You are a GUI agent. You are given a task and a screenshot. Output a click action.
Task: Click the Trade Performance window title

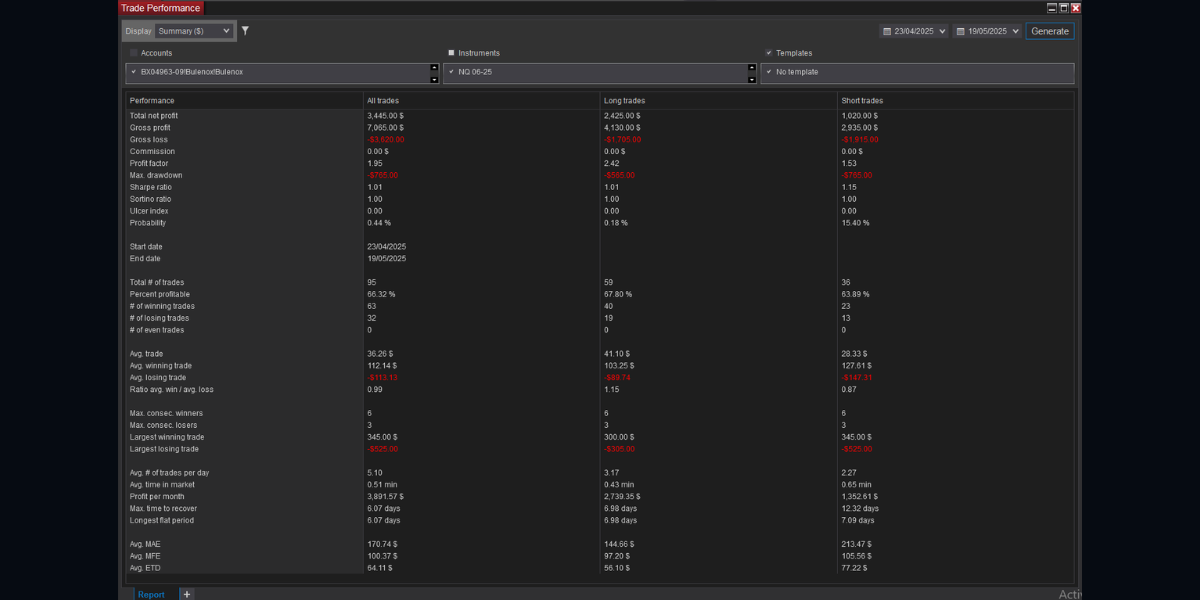pos(160,8)
